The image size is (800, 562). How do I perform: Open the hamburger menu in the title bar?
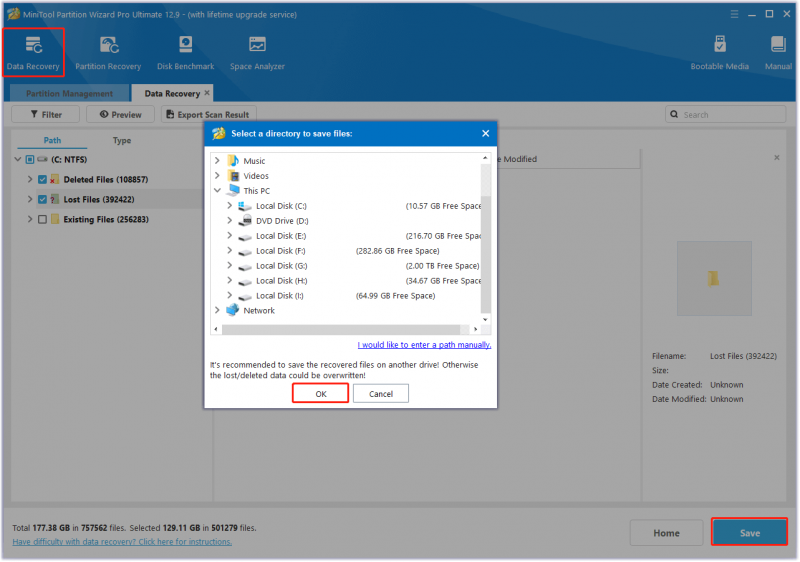(734, 14)
